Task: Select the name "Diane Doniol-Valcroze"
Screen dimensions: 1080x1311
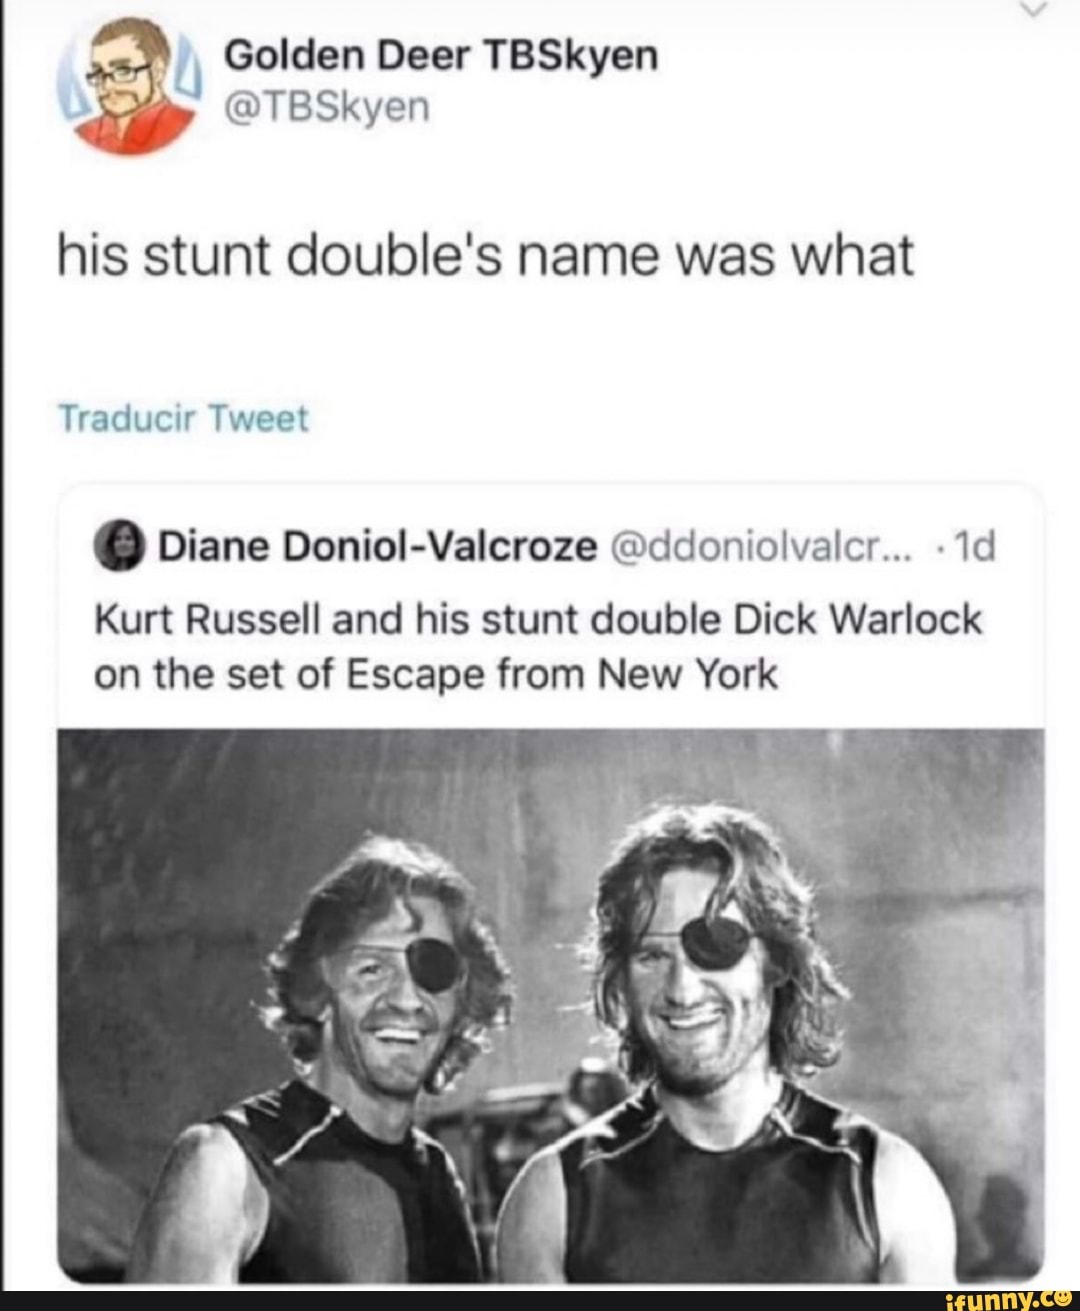Action: pyautogui.click(x=379, y=548)
